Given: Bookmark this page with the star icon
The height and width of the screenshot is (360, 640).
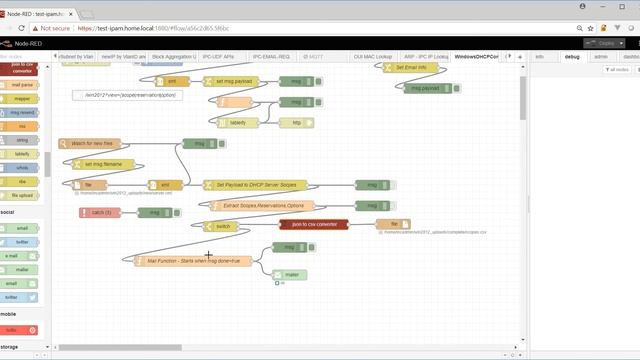Looking at the screenshot, I should point(590,28).
